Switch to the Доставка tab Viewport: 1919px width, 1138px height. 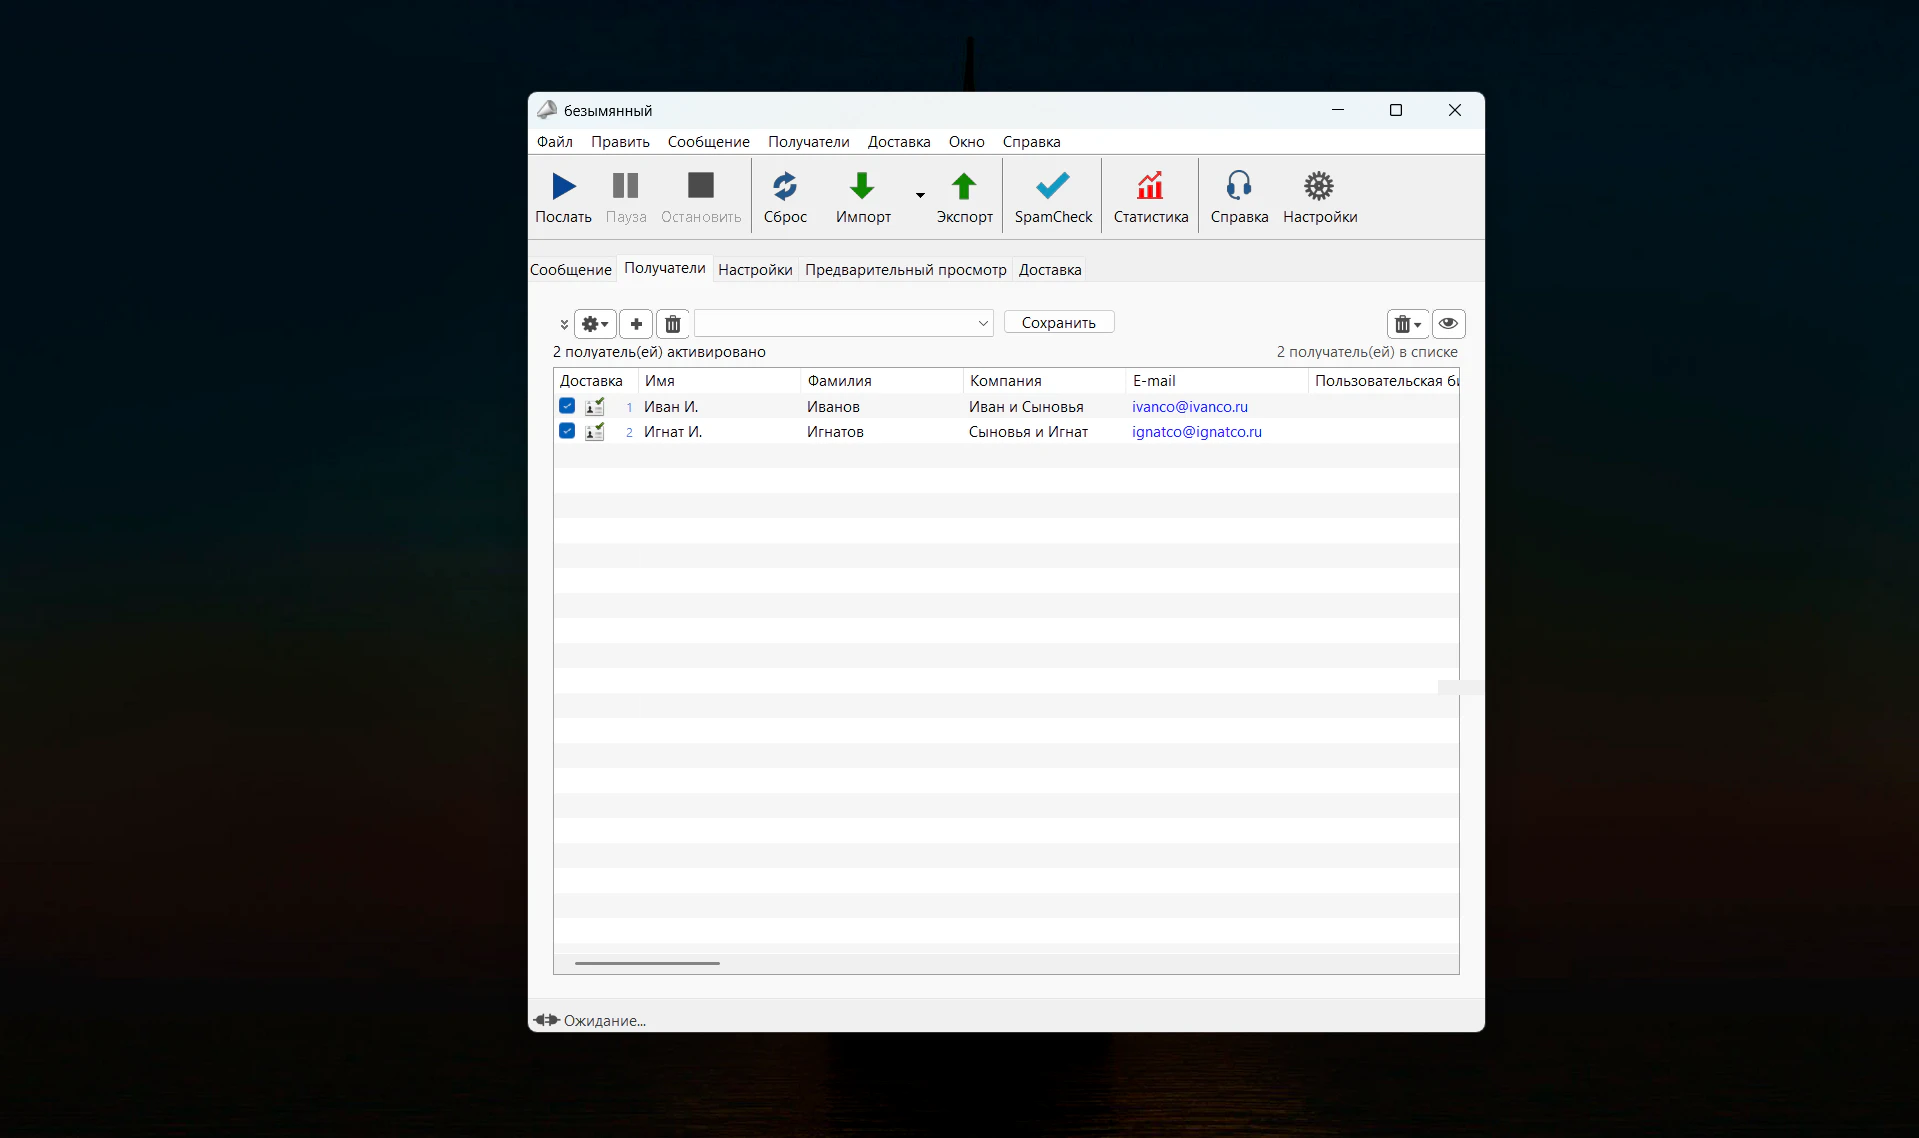click(1050, 270)
